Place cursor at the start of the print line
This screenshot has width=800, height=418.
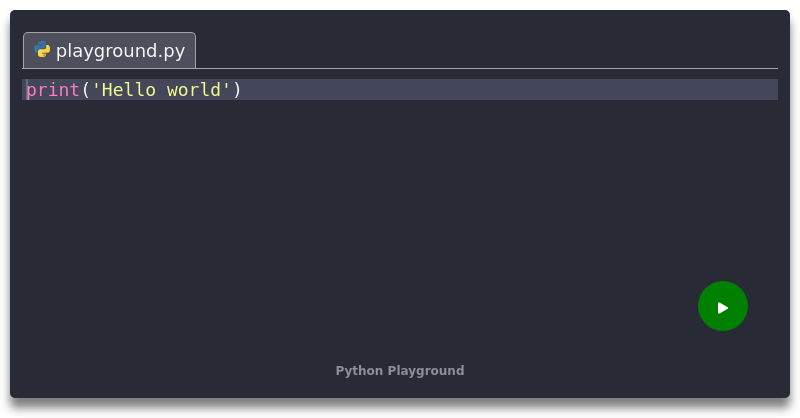(27, 90)
